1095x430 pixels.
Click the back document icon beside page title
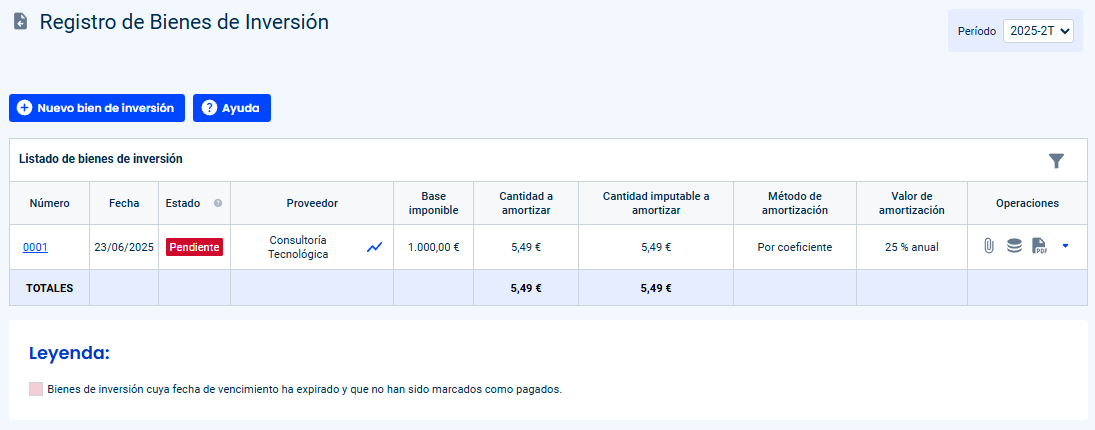click(21, 22)
